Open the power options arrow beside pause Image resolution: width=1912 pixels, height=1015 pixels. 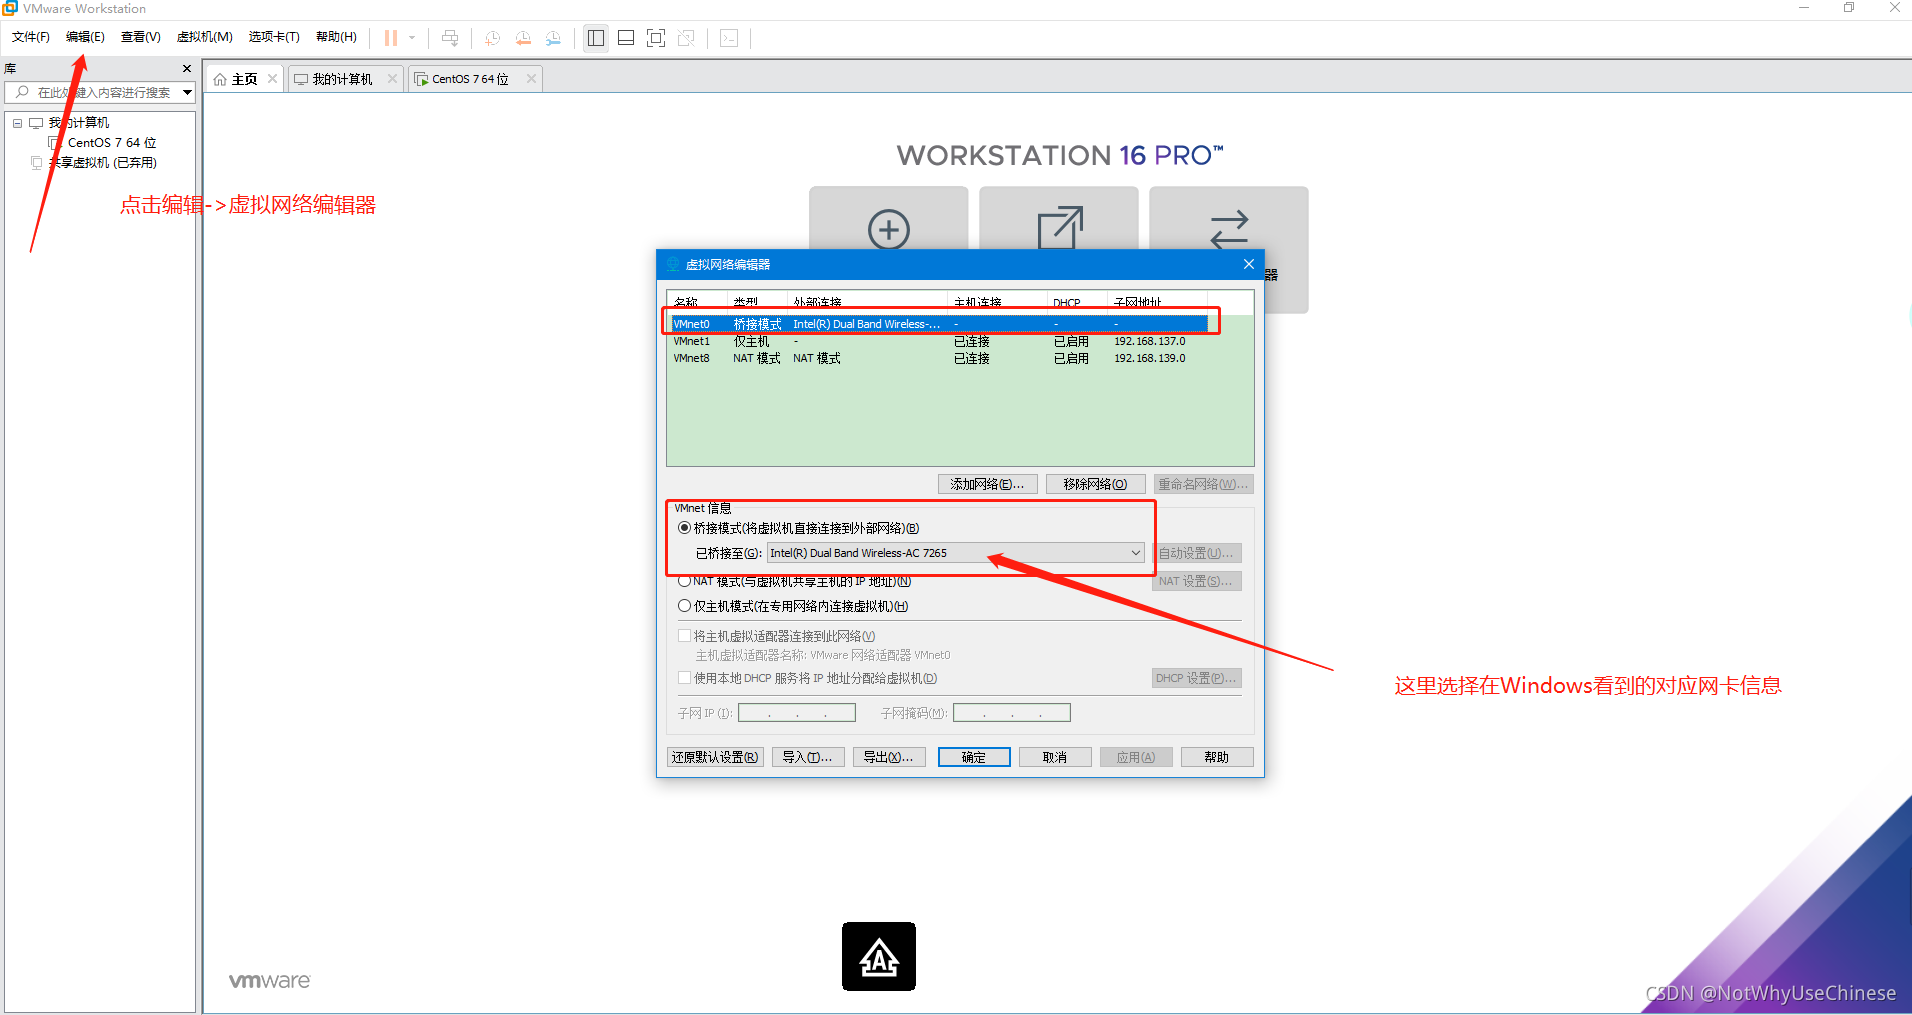pyautogui.click(x=412, y=38)
